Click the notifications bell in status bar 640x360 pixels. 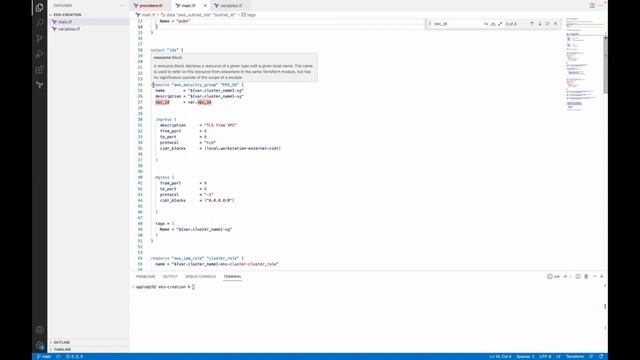click(601, 356)
